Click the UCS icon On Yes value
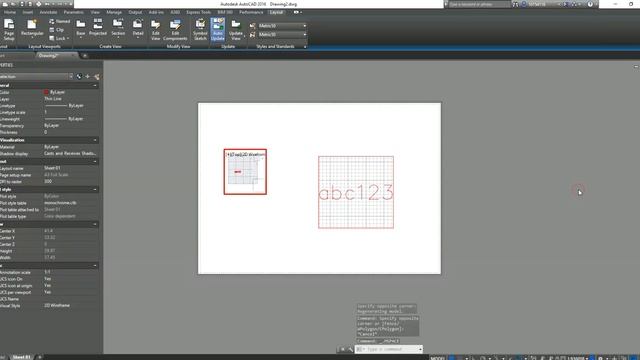 [x=47, y=279]
